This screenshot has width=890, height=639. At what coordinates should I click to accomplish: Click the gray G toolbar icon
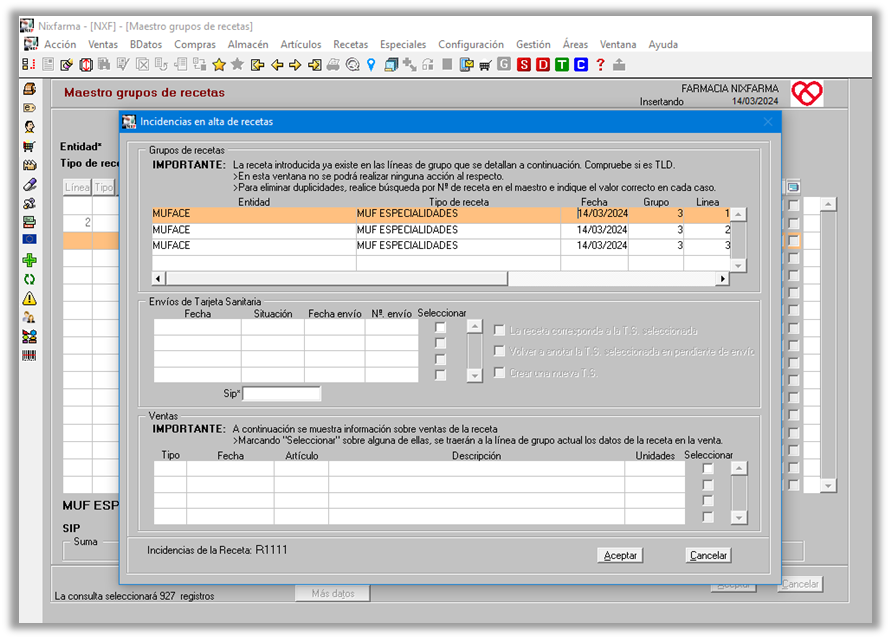[x=504, y=64]
